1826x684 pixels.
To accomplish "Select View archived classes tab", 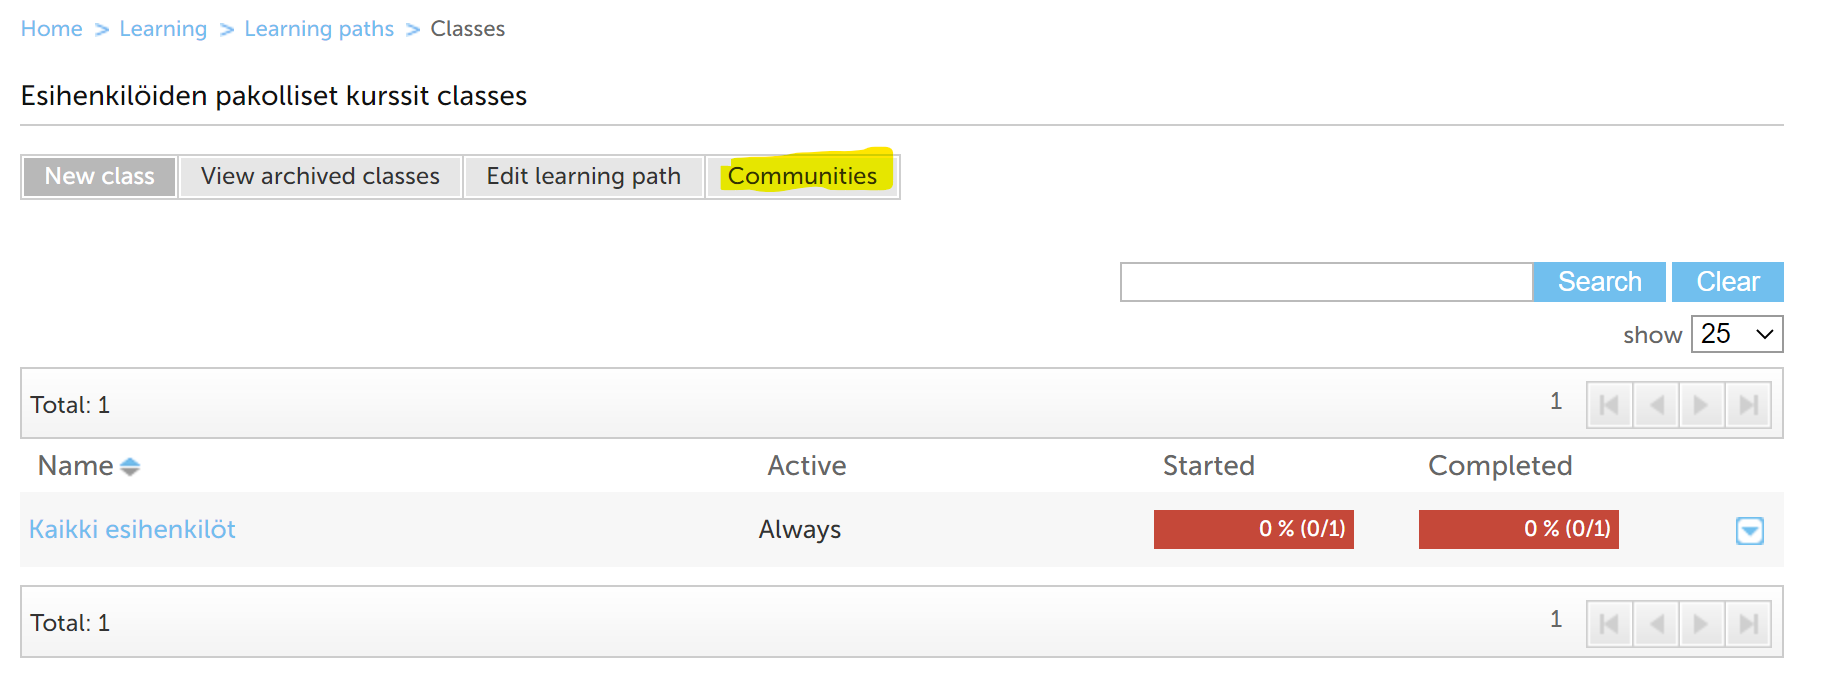I will point(320,176).
